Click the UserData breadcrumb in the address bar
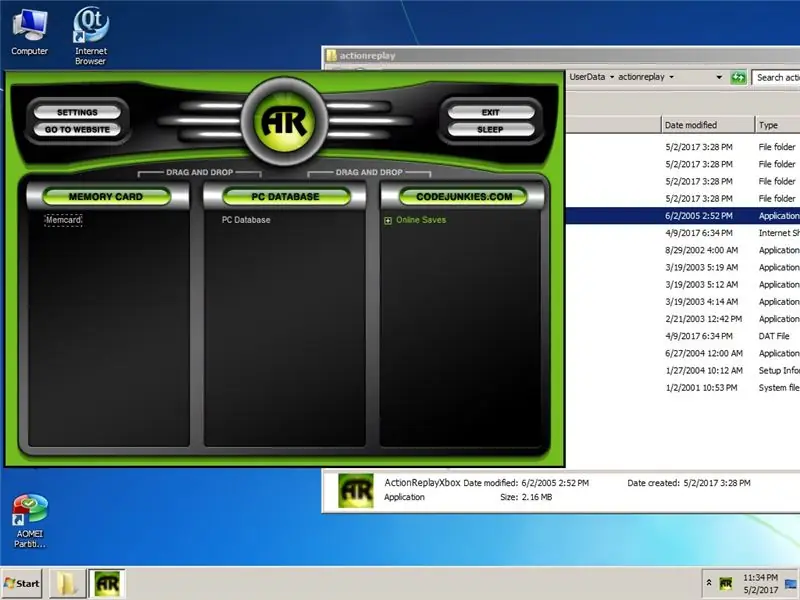Viewport: 800px width, 600px height. point(587,77)
